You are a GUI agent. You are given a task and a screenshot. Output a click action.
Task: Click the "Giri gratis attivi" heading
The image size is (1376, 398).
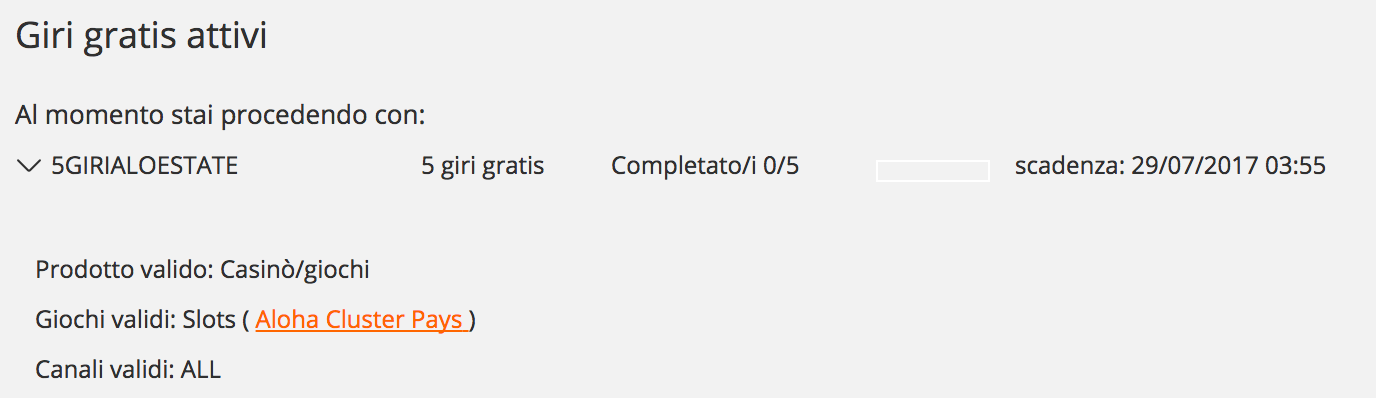[141, 39]
